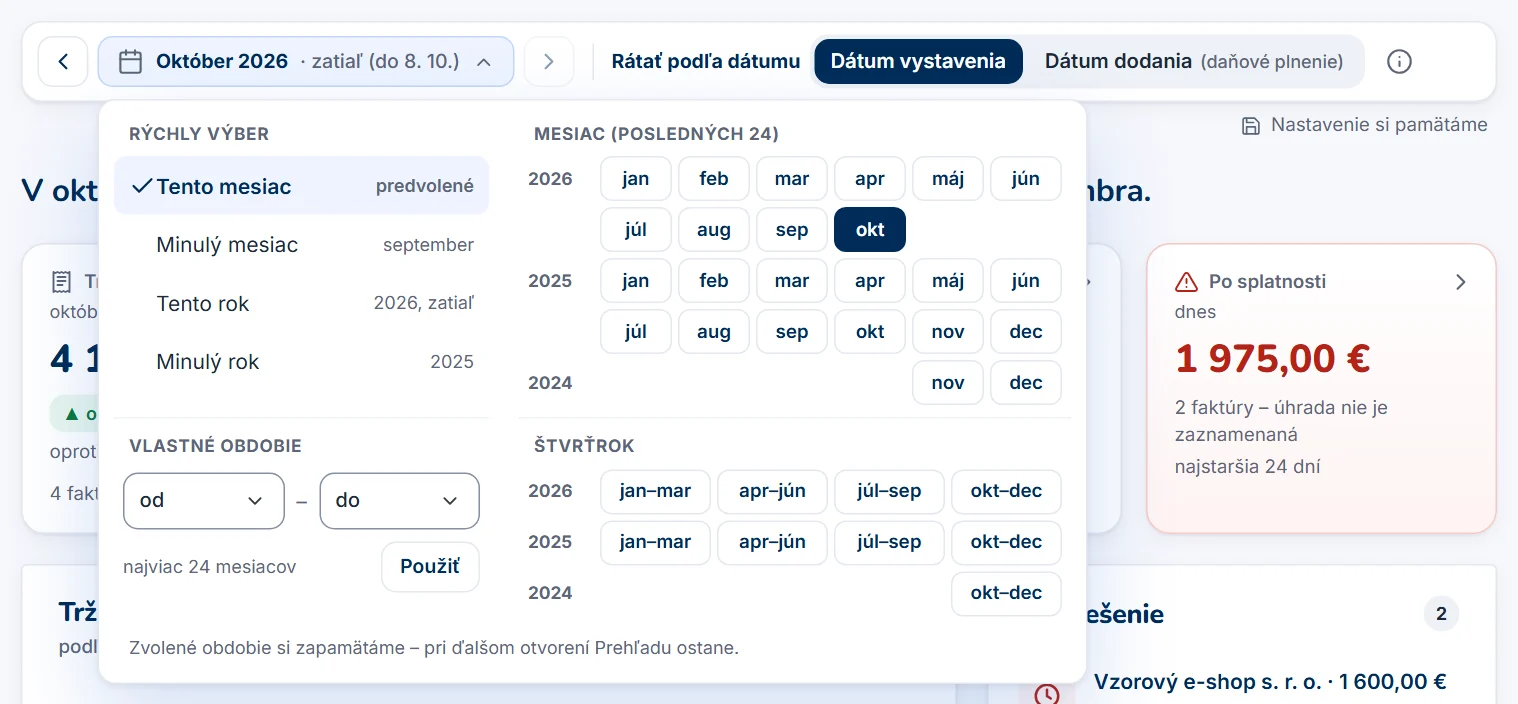Pick jún 2026 month
This screenshot has height=704, width=1518.
click(1026, 179)
